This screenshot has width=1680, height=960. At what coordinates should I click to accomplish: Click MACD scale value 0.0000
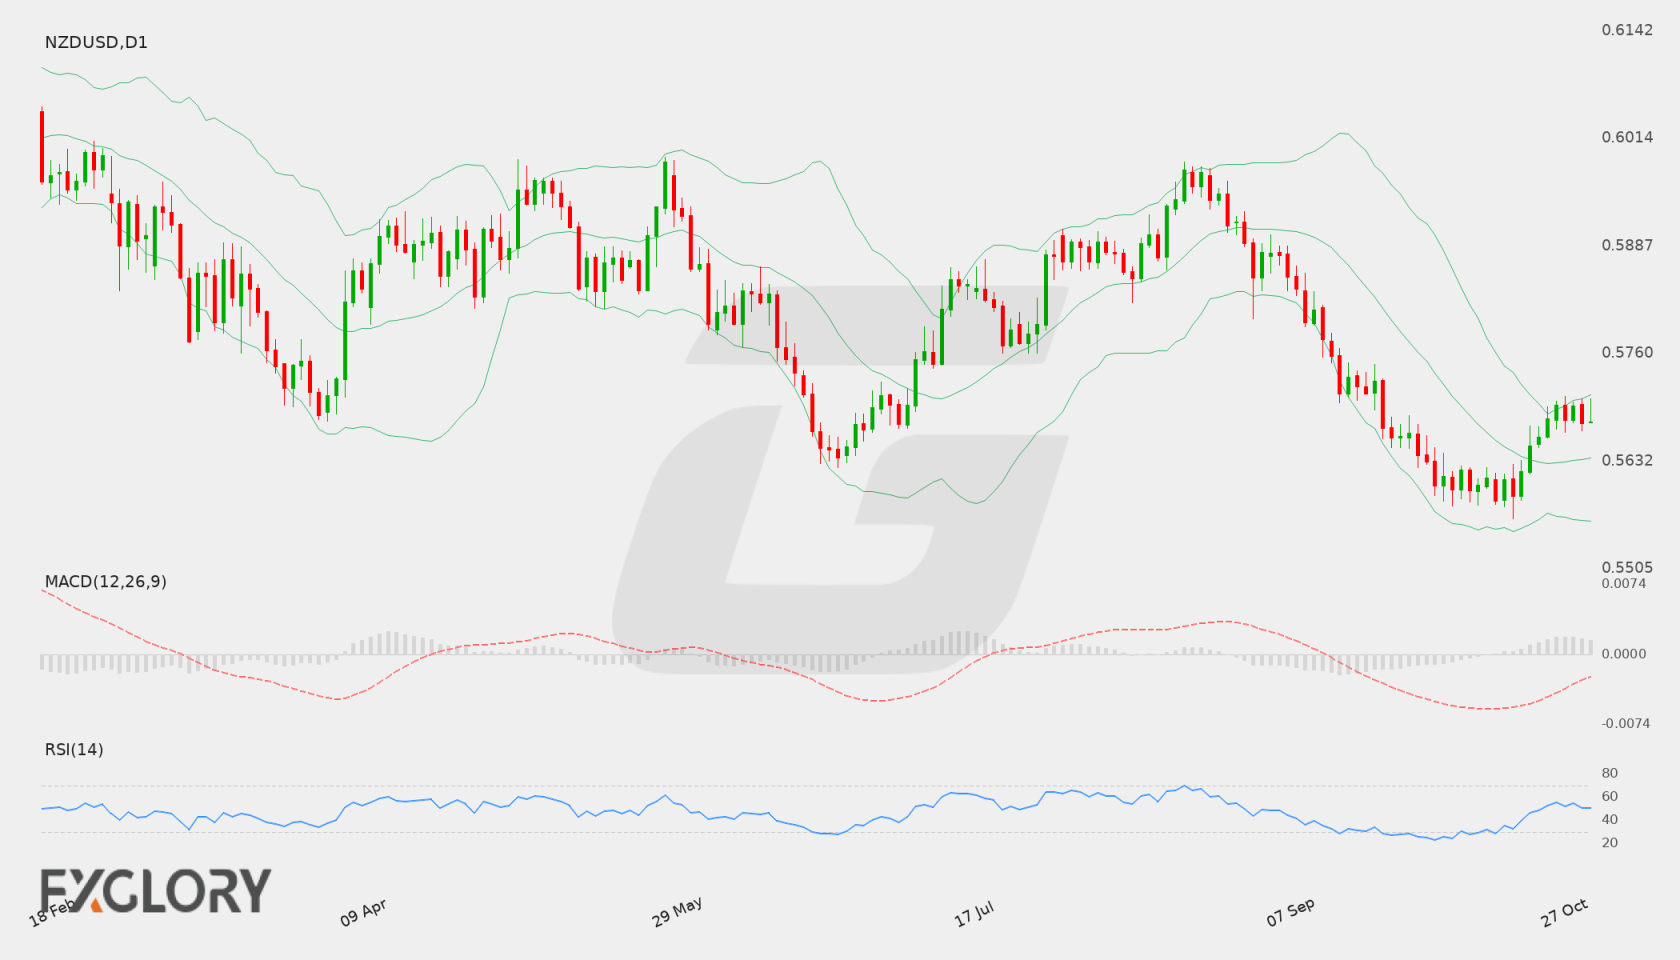coord(1624,653)
